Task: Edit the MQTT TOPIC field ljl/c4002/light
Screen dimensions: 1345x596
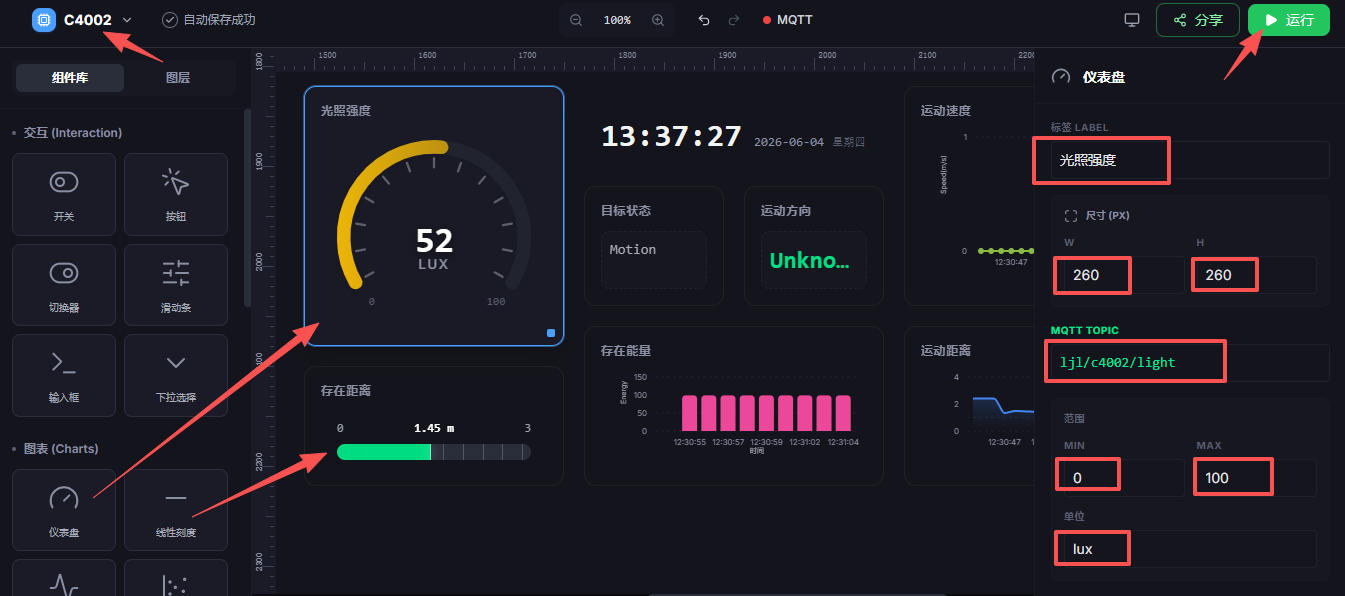Action: [1190, 363]
